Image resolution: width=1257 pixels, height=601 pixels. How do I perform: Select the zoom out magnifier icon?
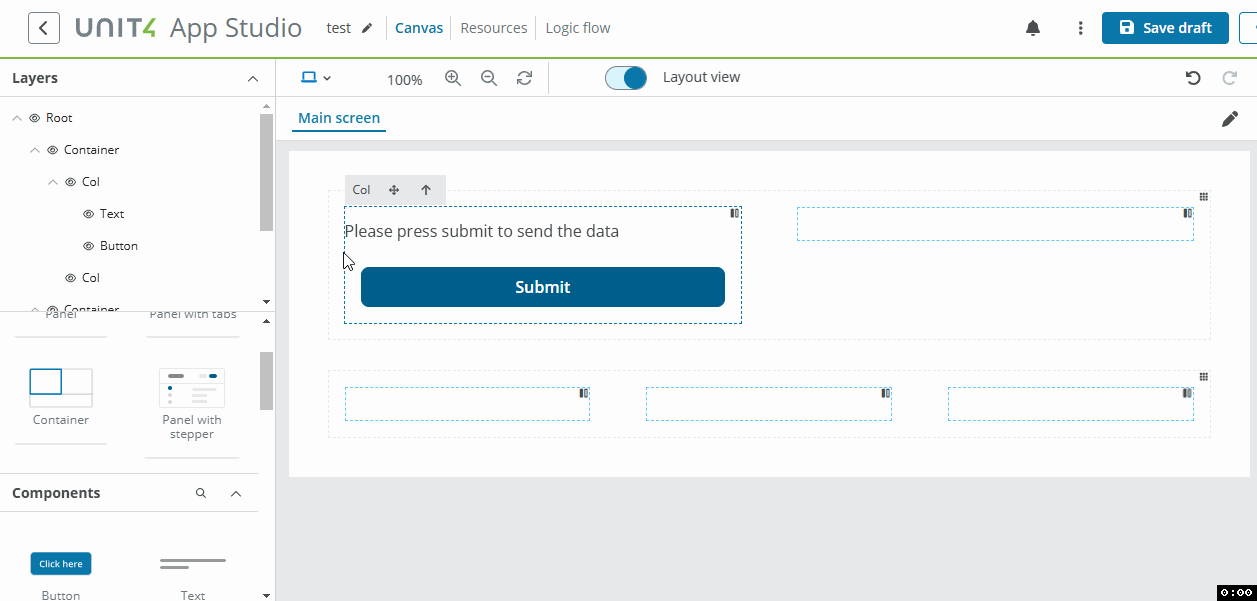click(x=489, y=77)
